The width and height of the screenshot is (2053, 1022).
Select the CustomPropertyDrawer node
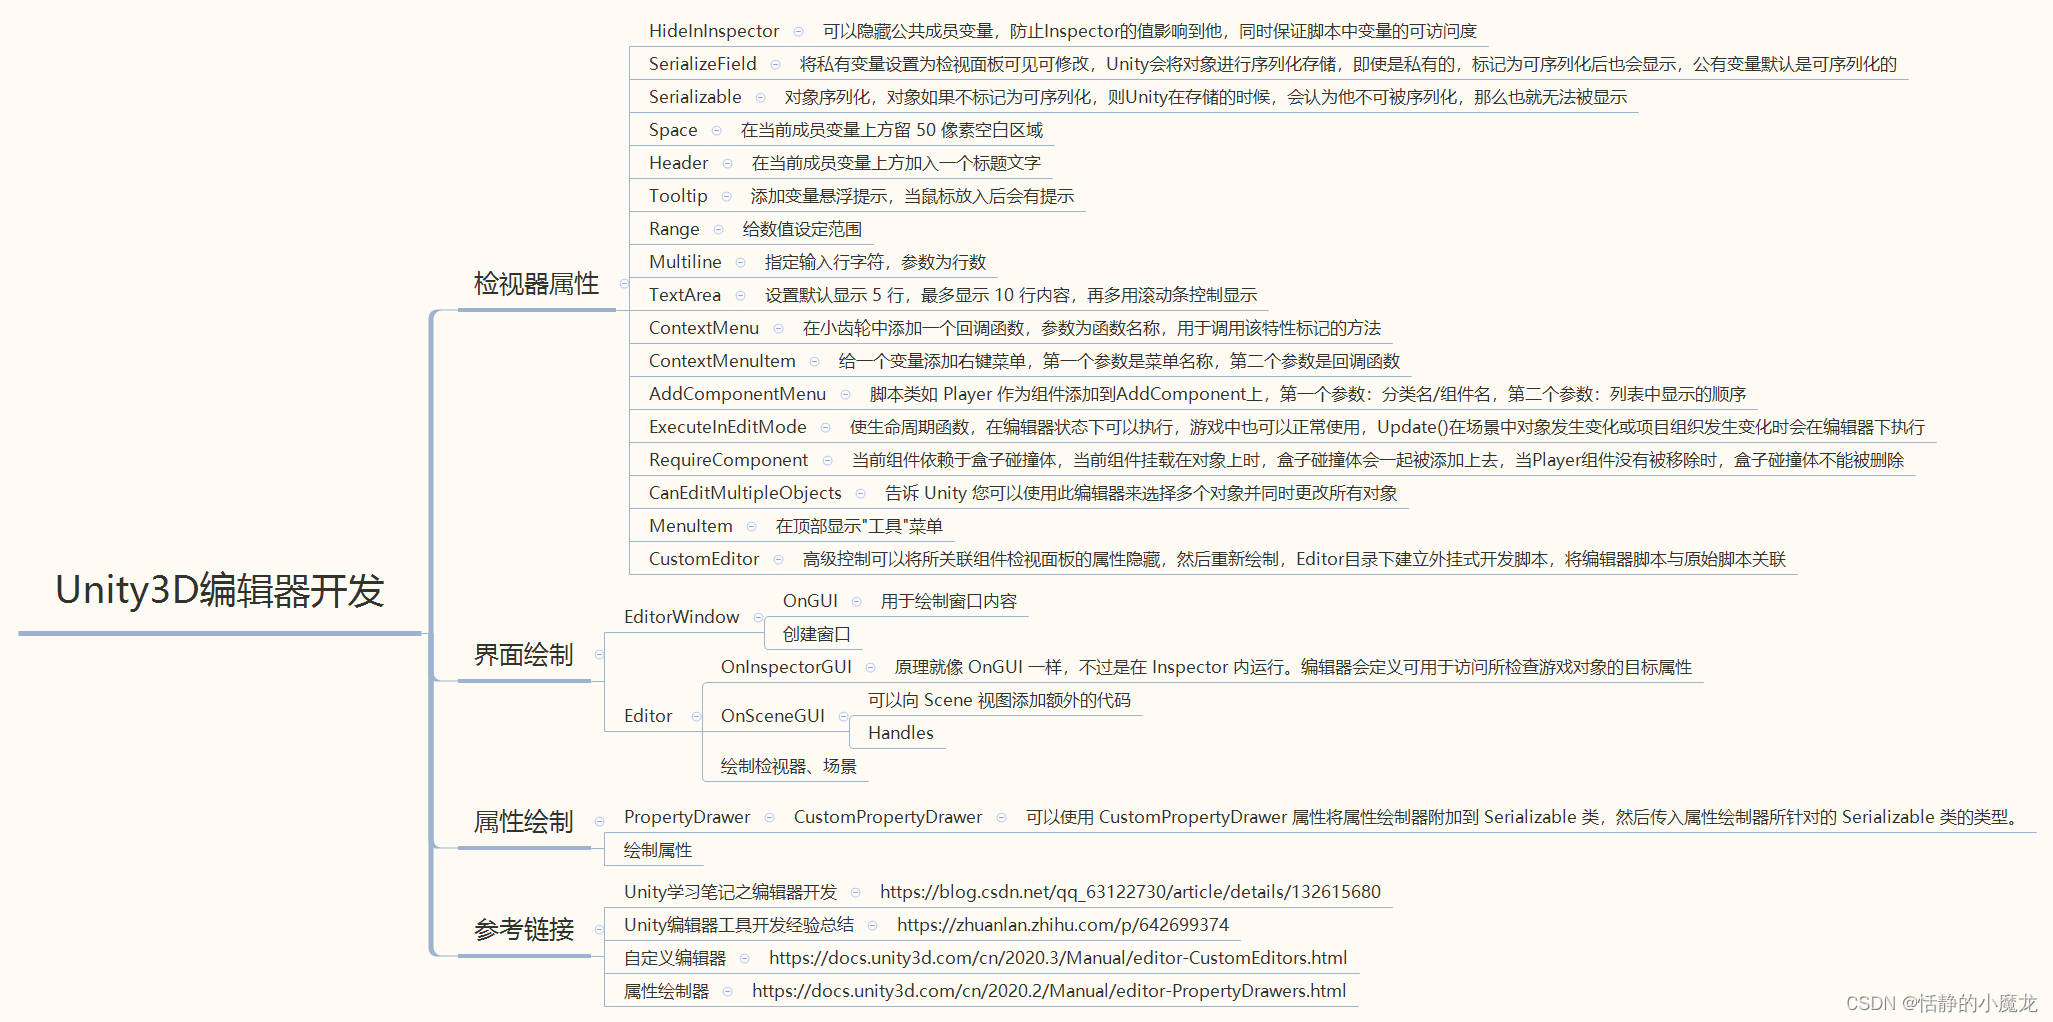(888, 817)
